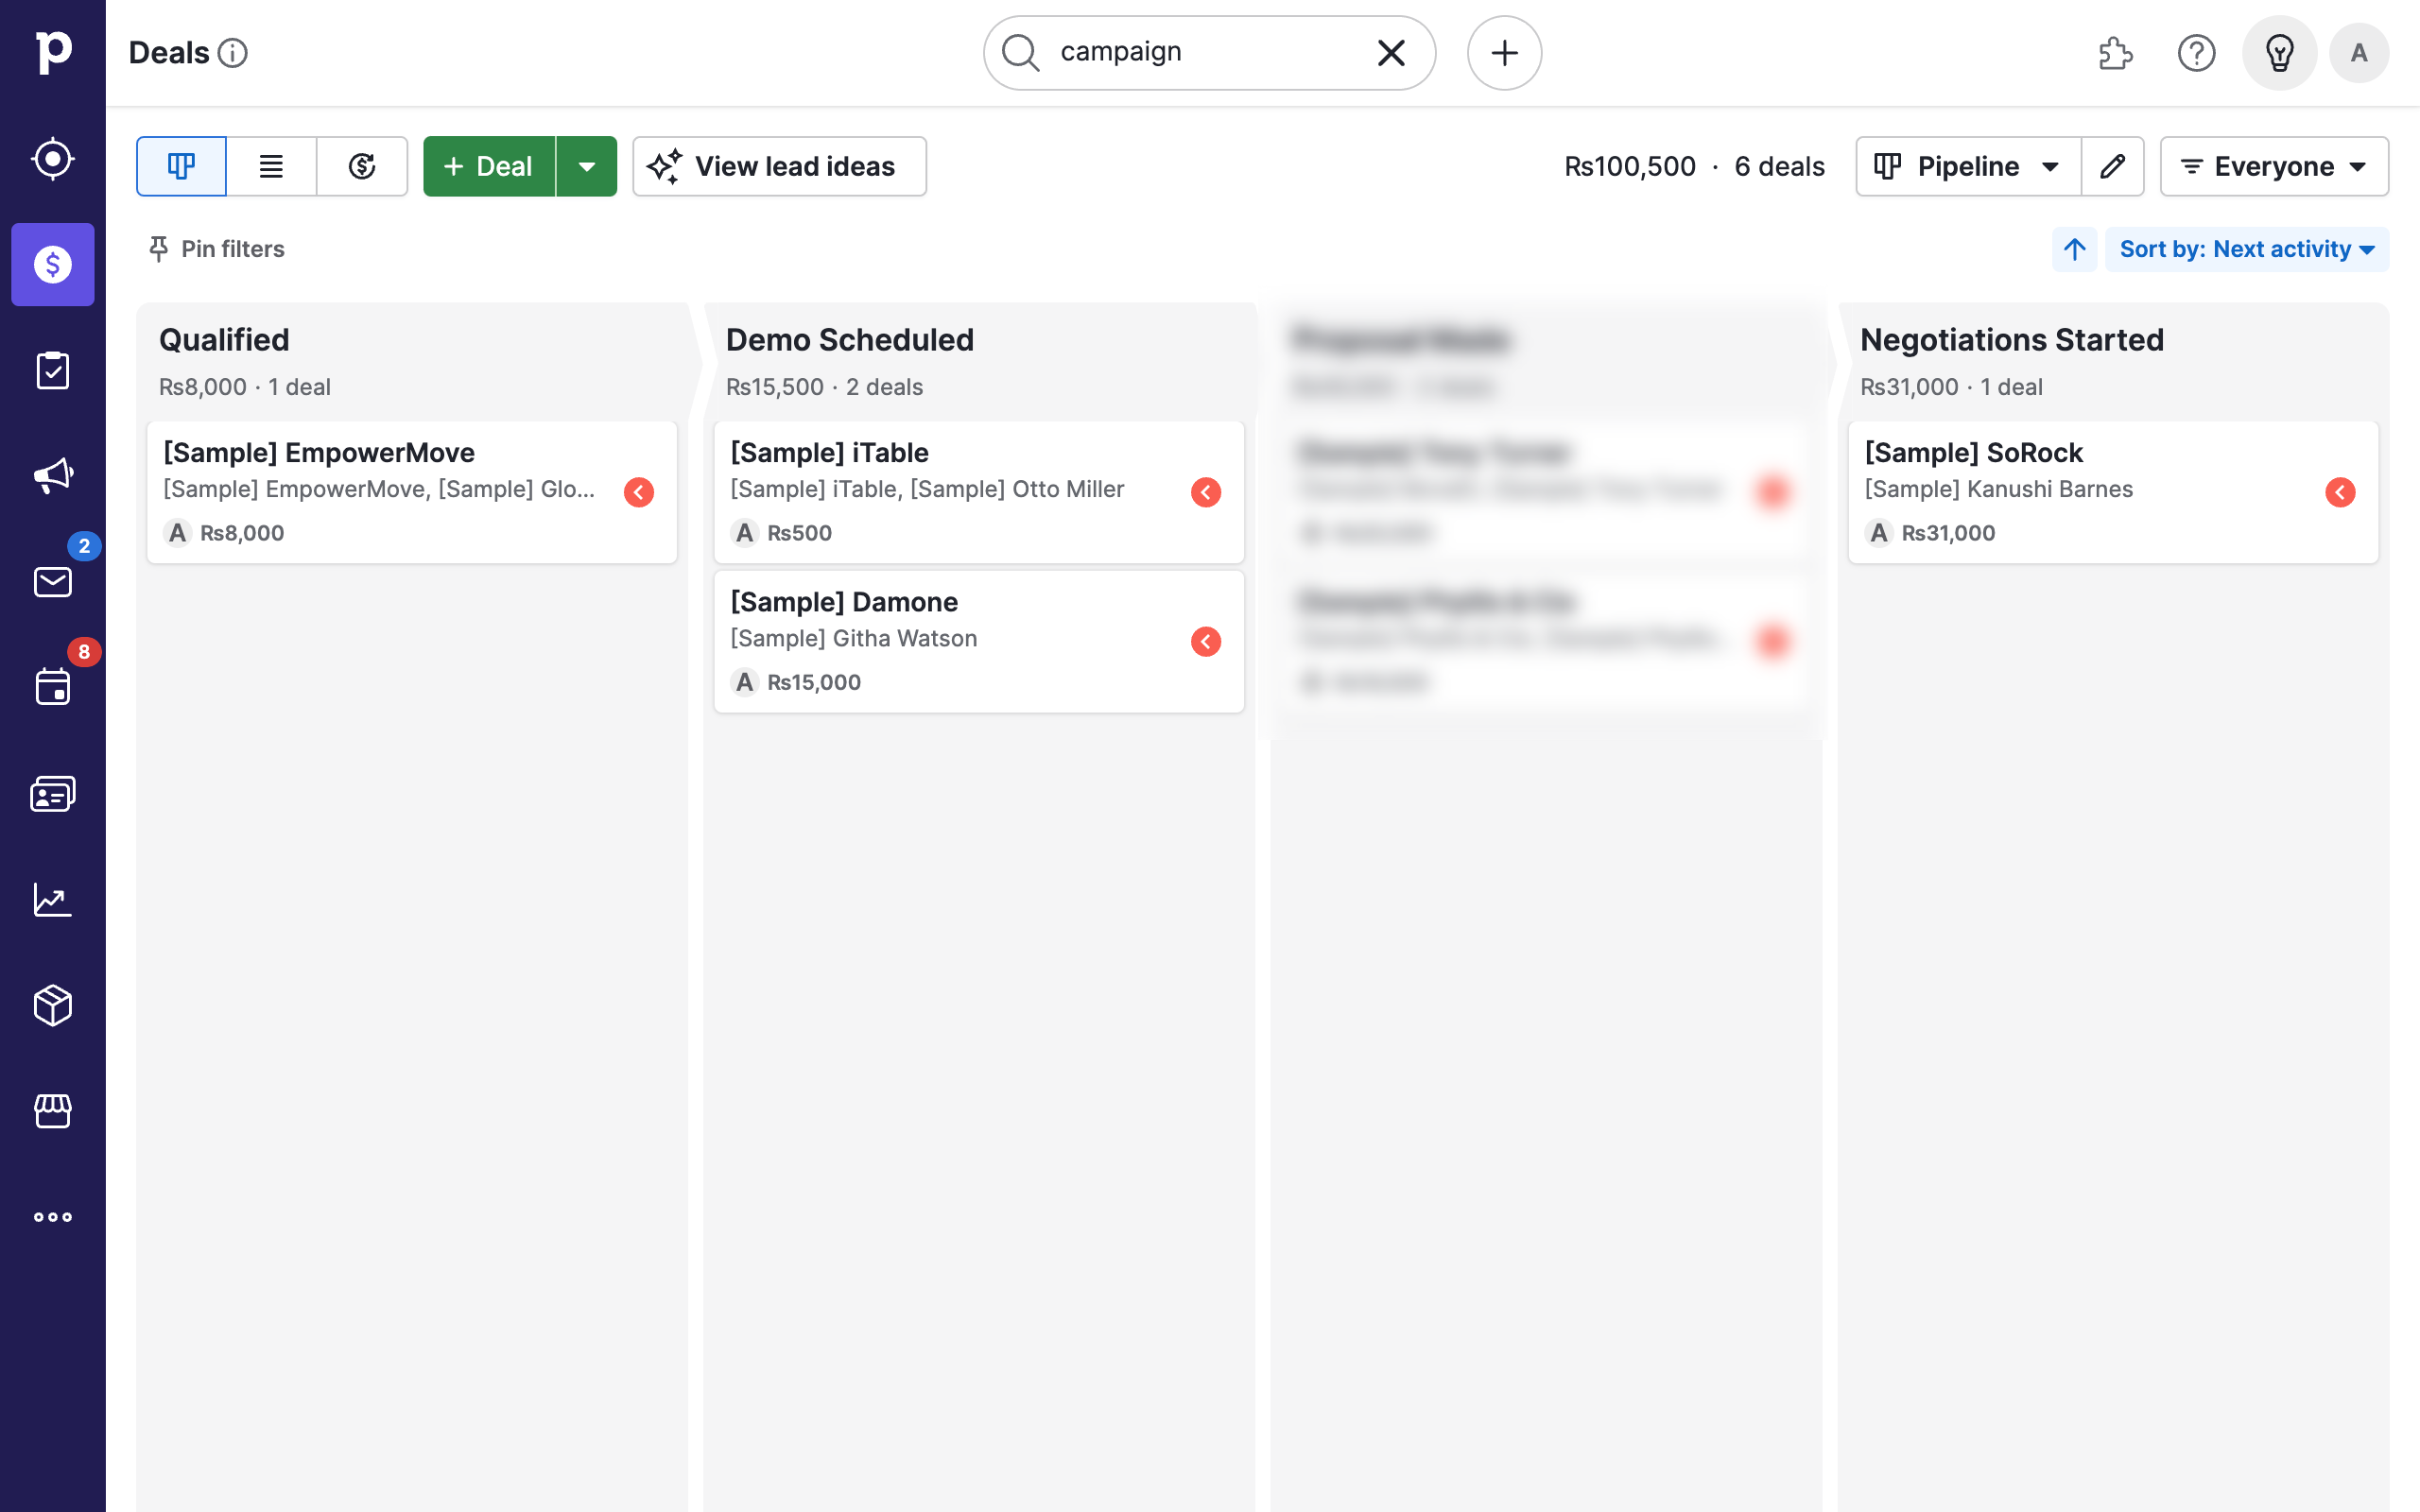The width and height of the screenshot is (2420, 1512).
Task: Open the More options sidebar menu
Action: click(52, 1216)
